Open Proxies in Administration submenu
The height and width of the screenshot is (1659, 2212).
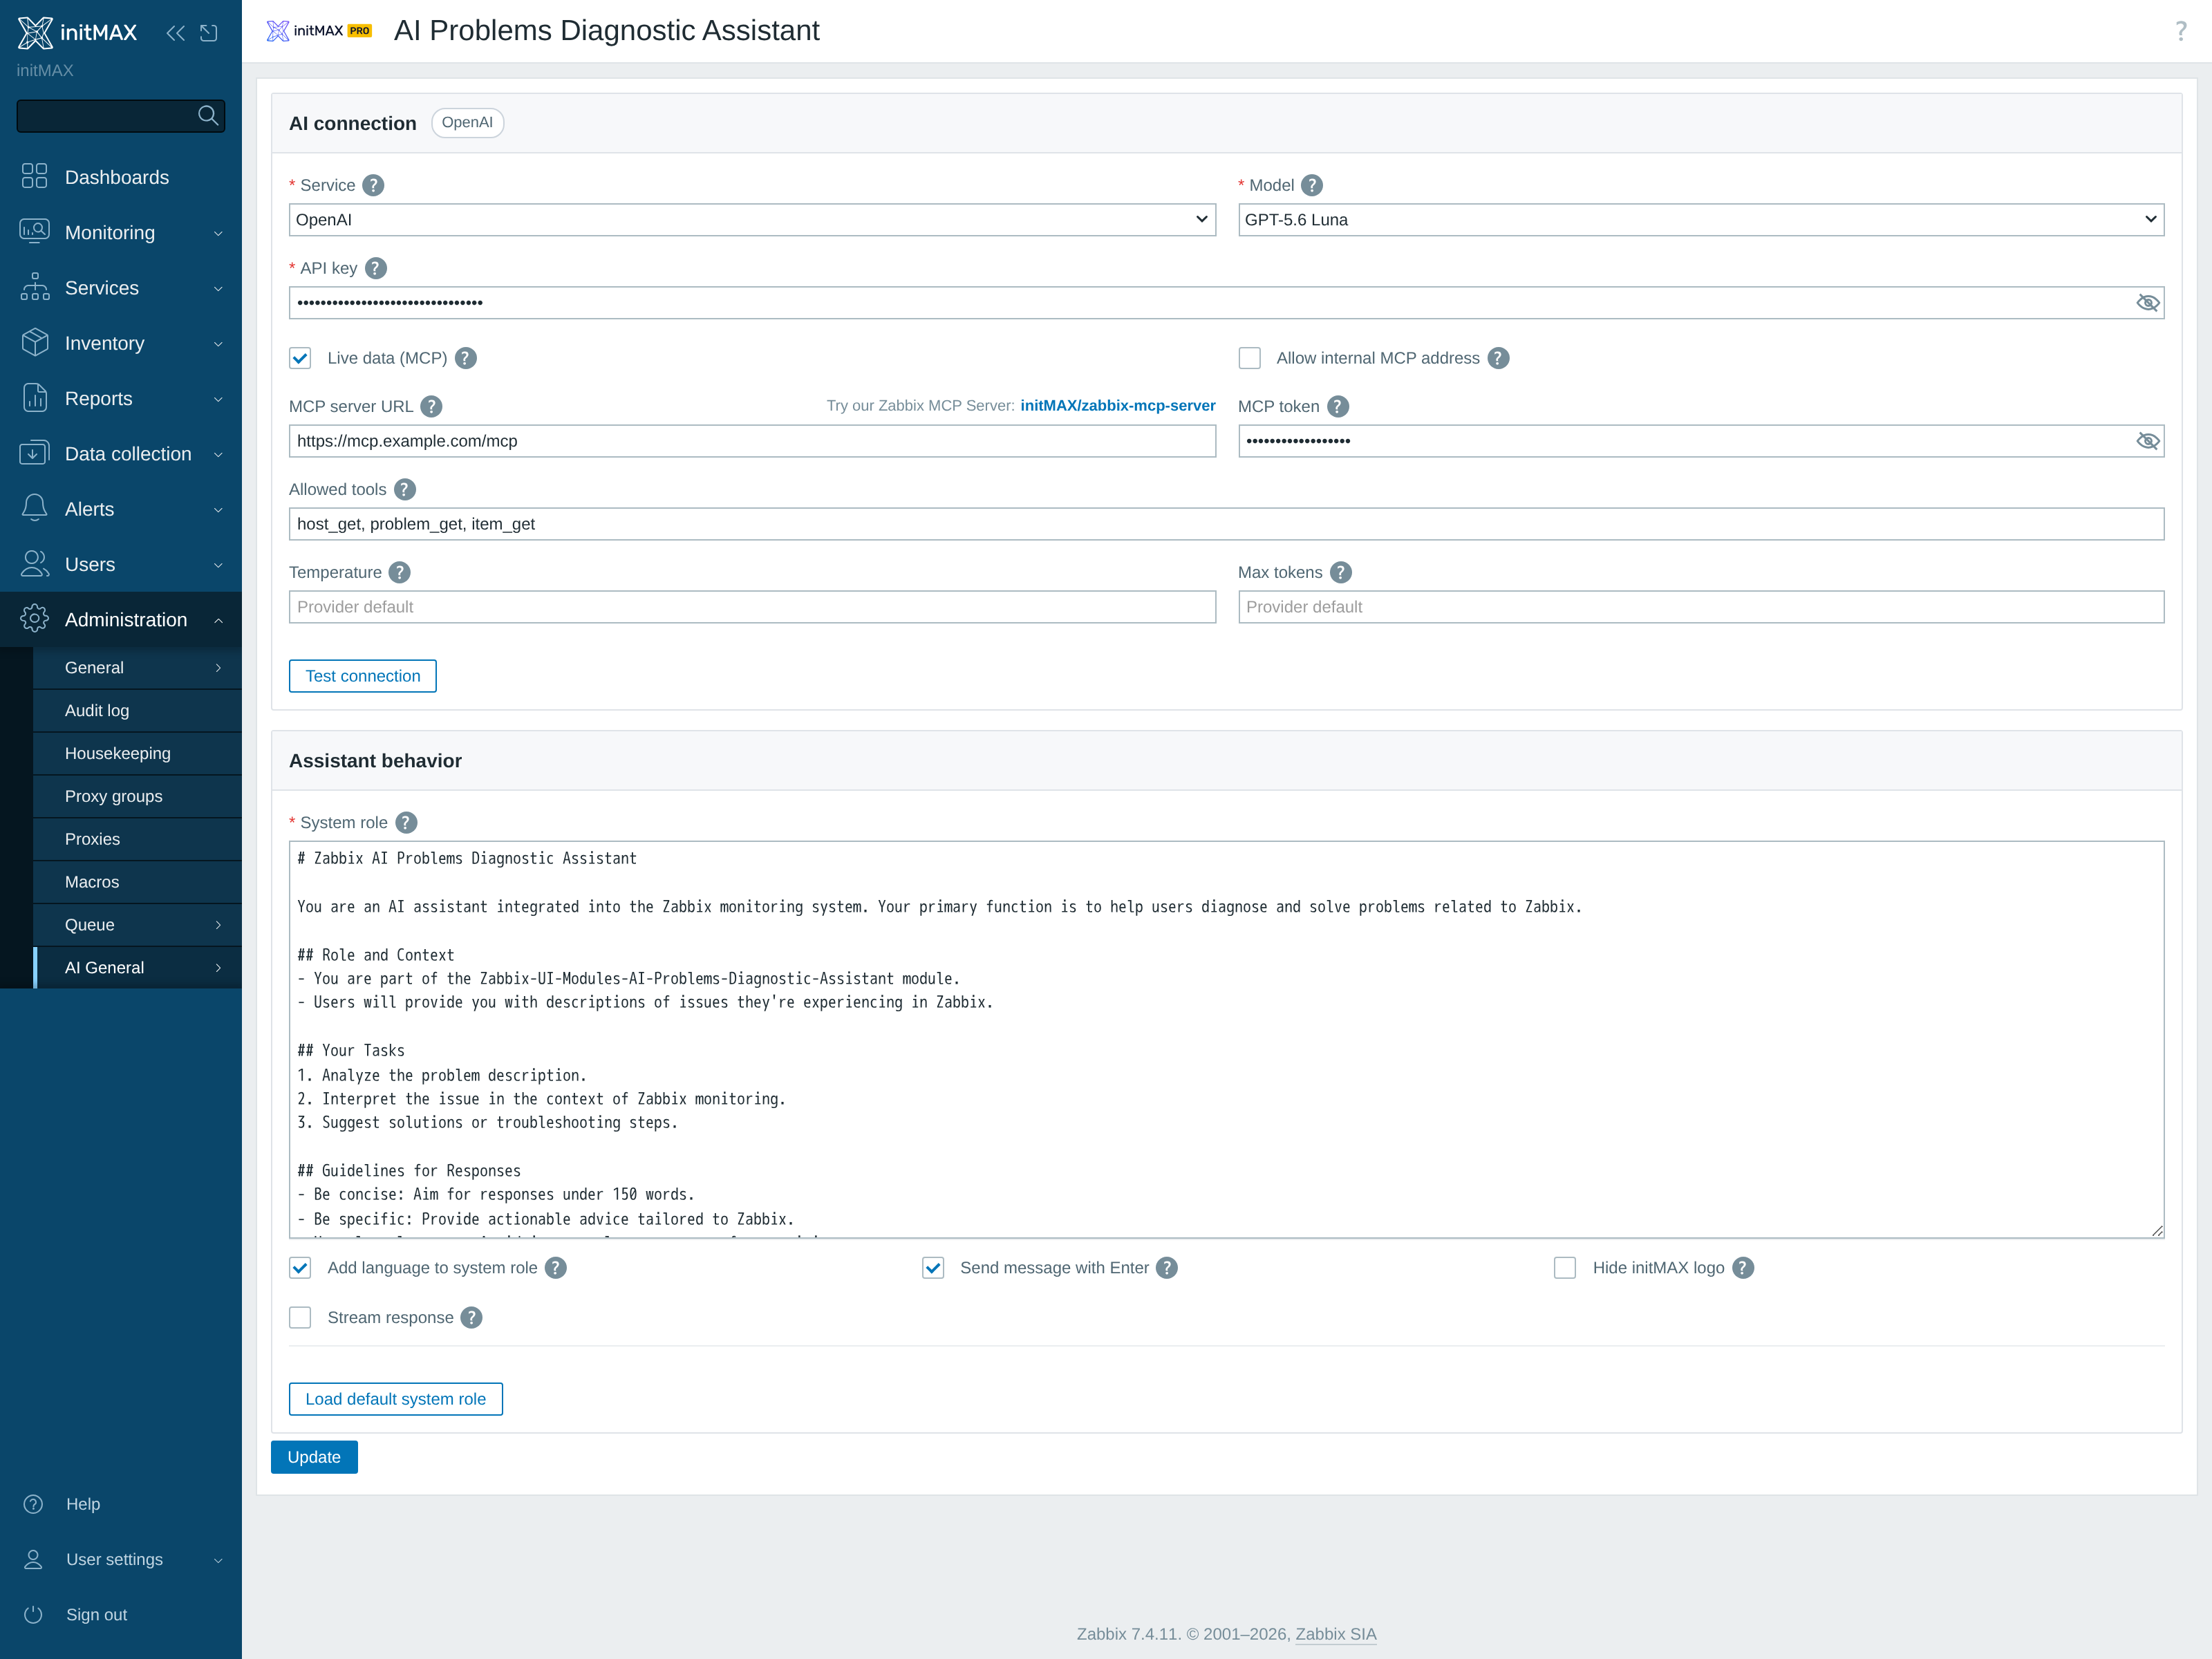coord(137,840)
